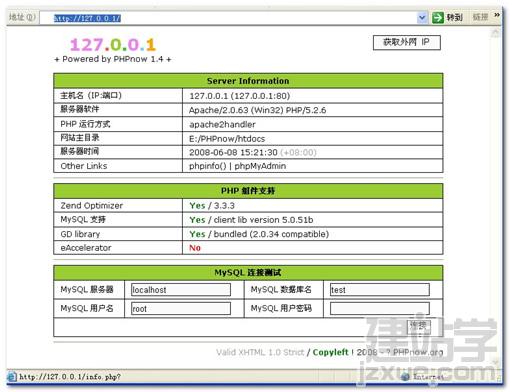Open the phpMyAdmin link

click(260, 166)
